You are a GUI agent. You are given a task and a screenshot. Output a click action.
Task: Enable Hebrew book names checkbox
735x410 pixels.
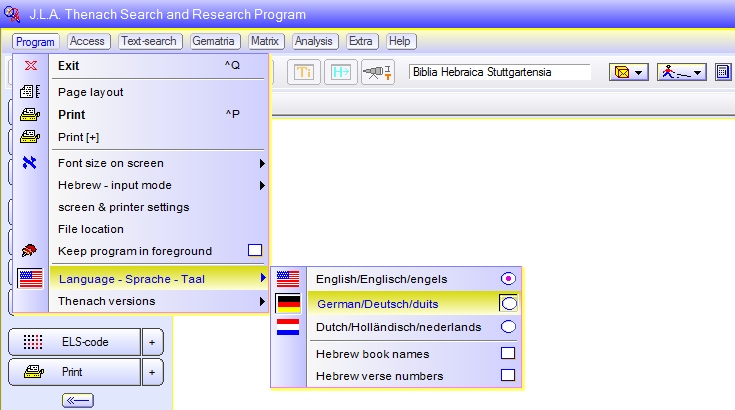point(508,353)
